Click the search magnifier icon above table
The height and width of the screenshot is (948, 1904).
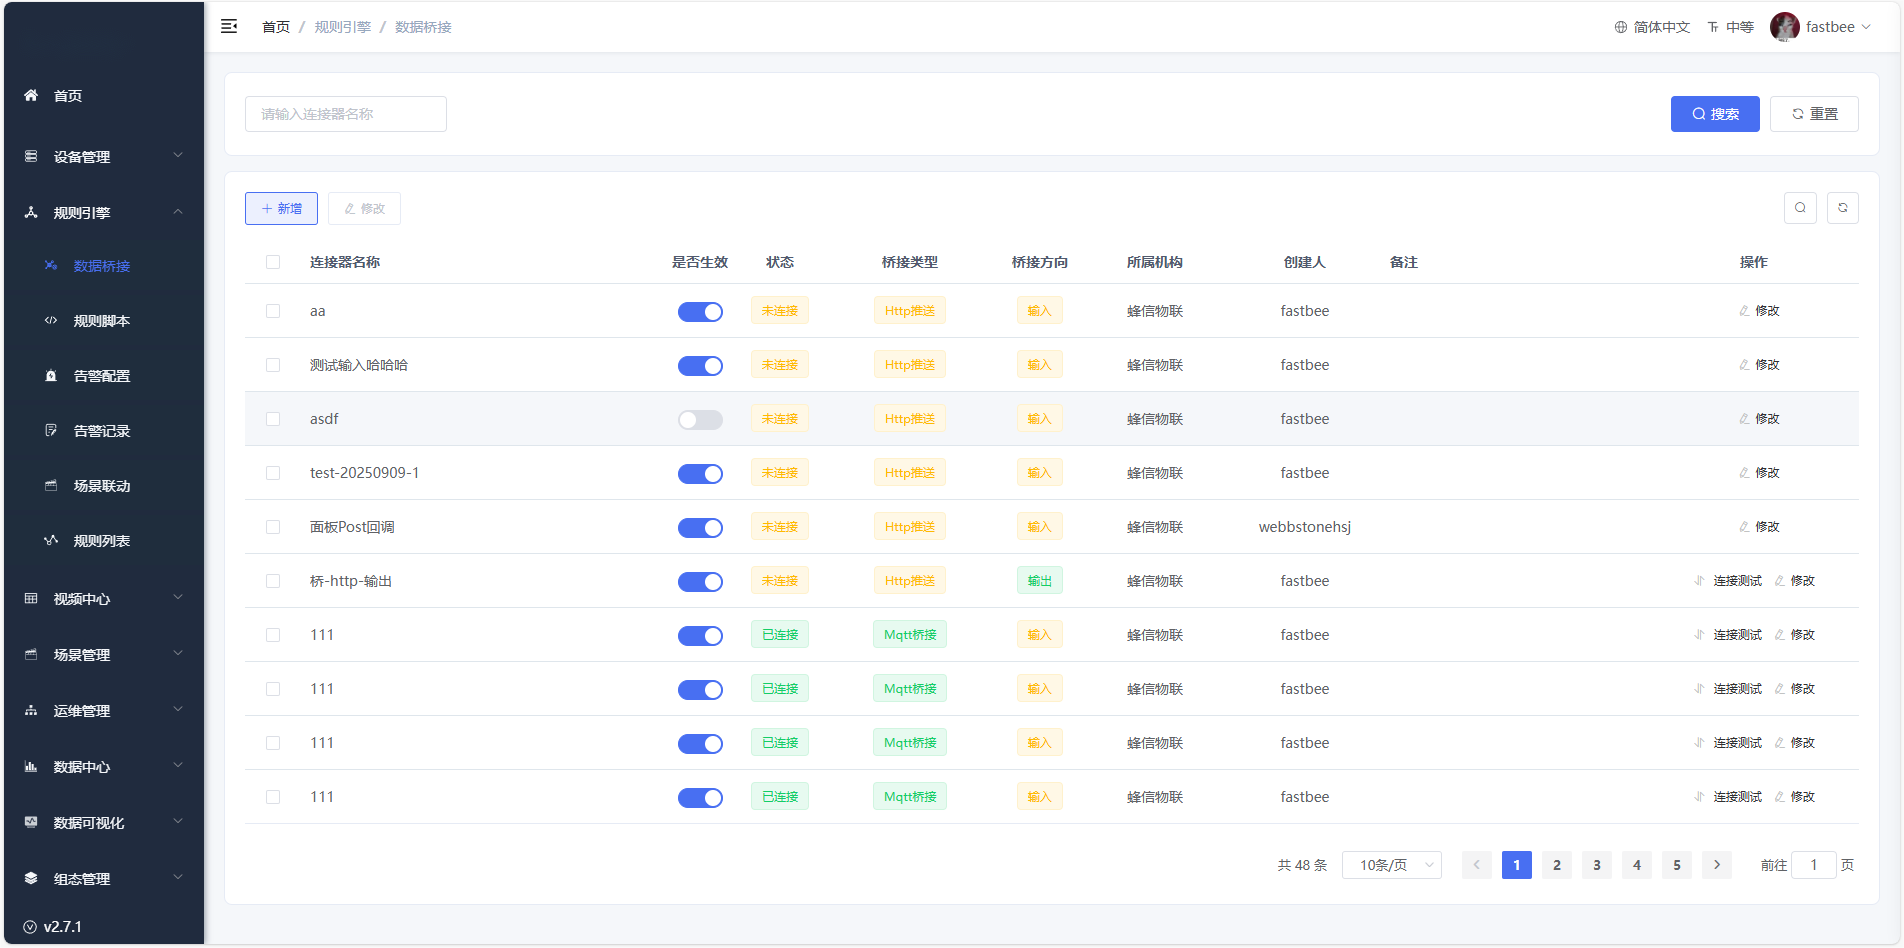tap(1800, 208)
